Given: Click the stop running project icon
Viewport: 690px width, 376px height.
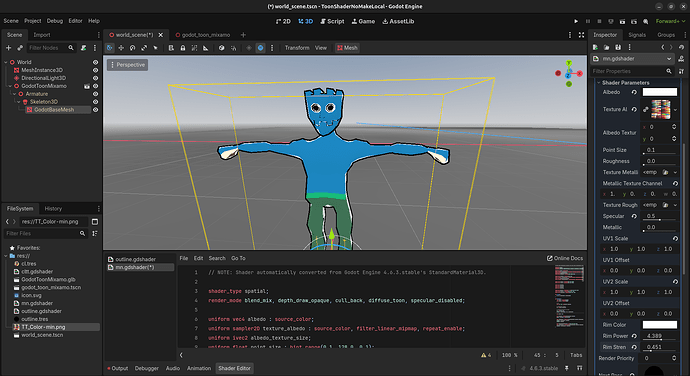Looking at the screenshot, I should pos(599,21).
